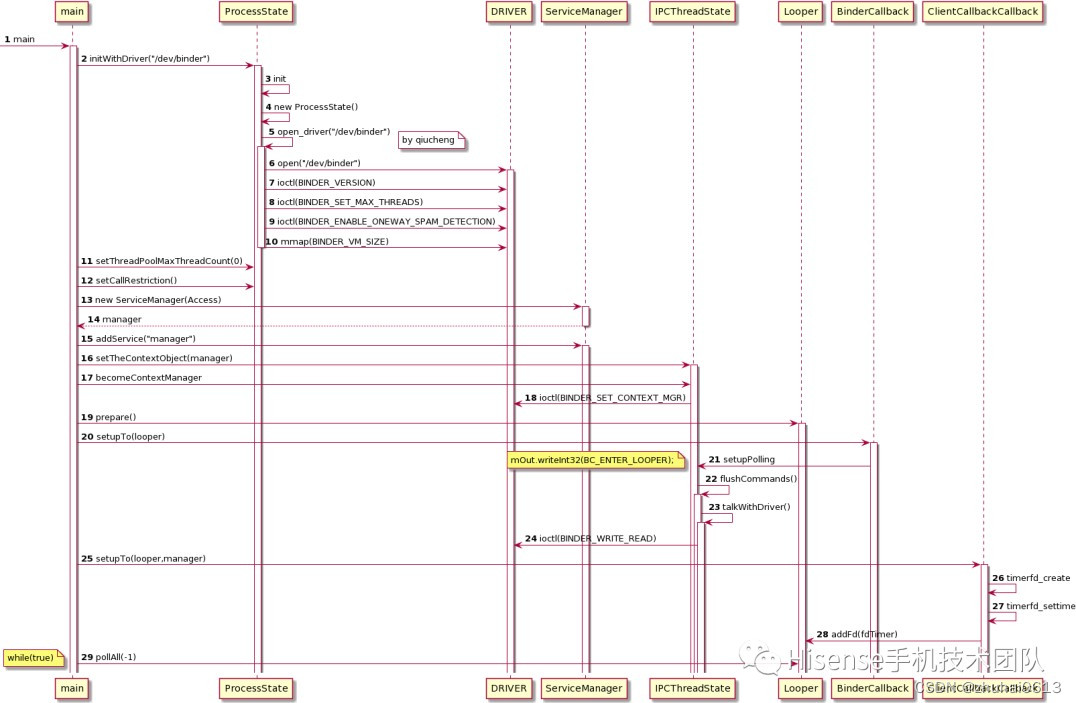
Task: Select the setupTo(looper,manager) message label
Action: coord(143,559)
